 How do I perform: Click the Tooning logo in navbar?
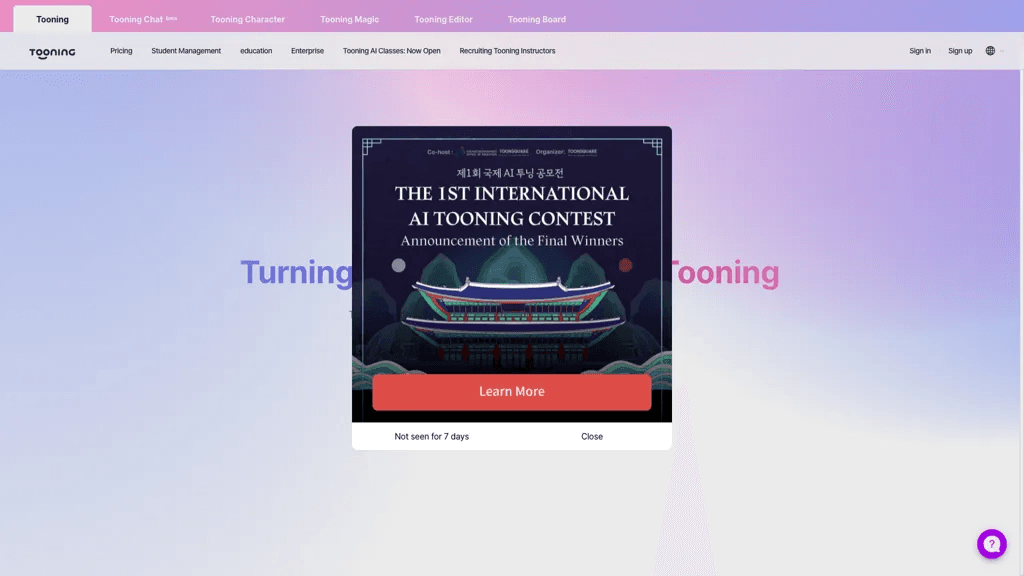(52, 52)
